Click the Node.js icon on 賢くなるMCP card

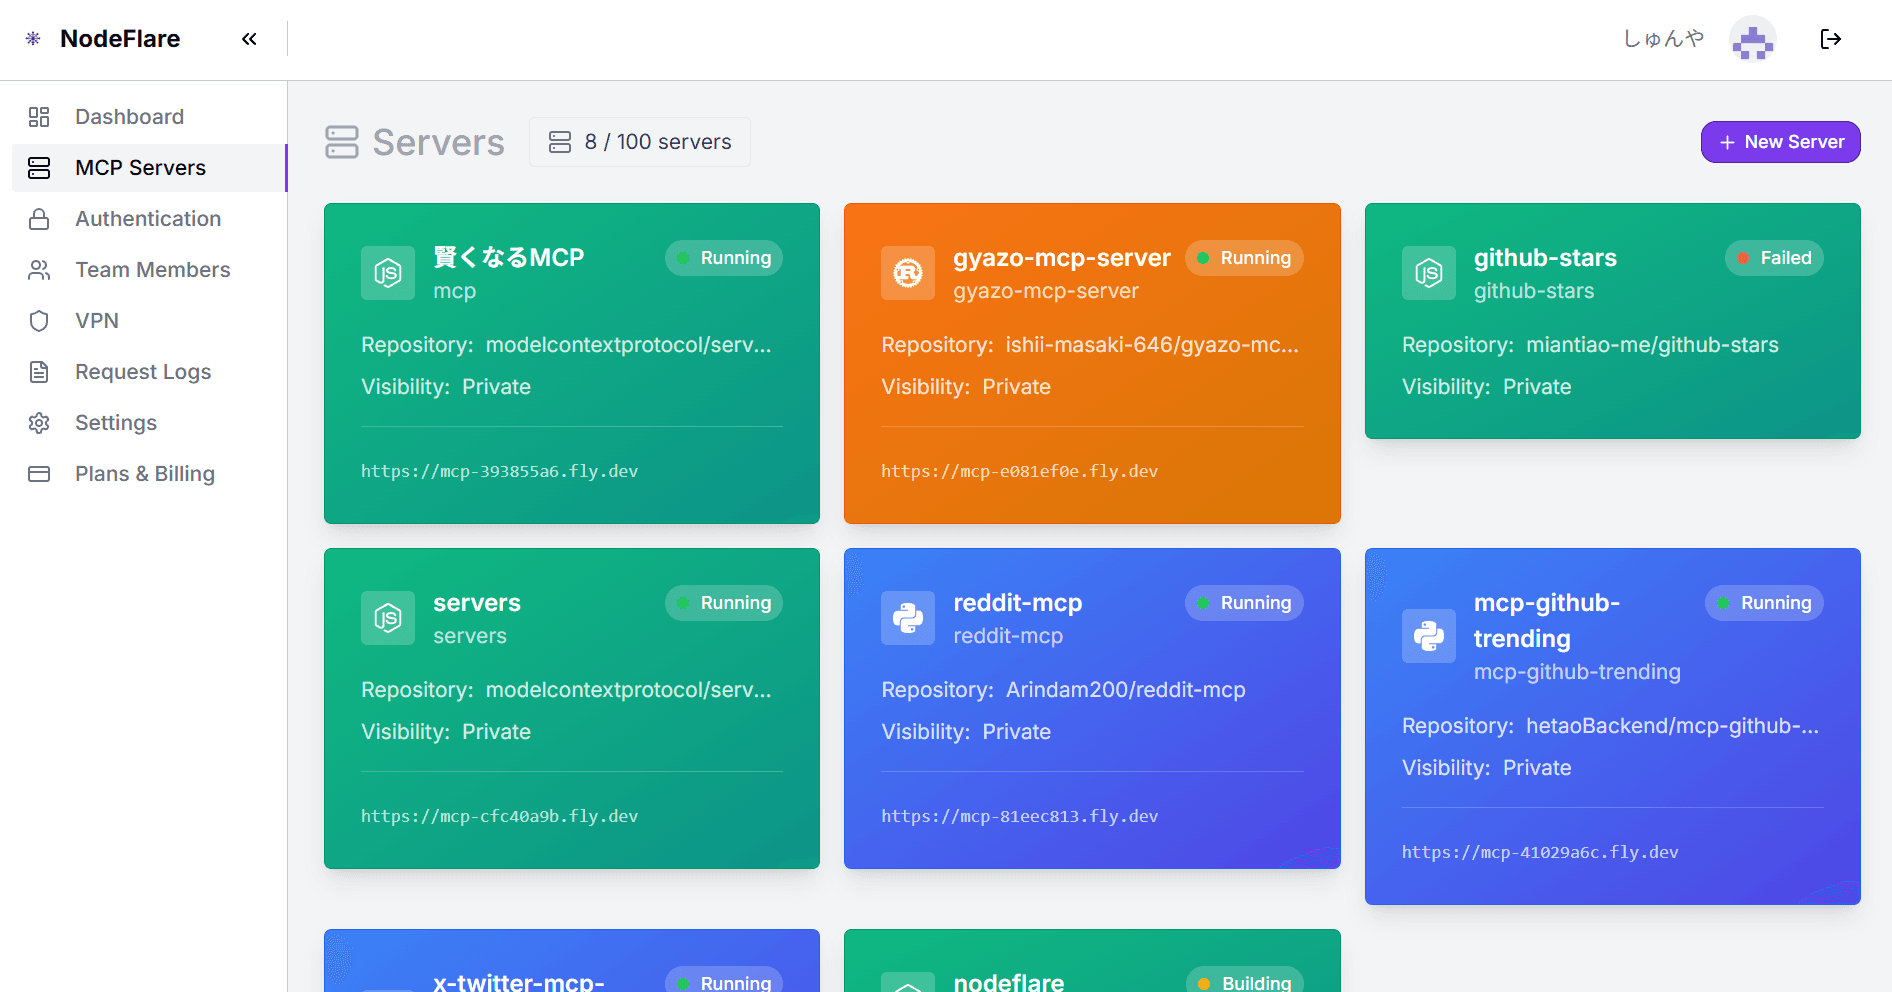click(388, 273)
